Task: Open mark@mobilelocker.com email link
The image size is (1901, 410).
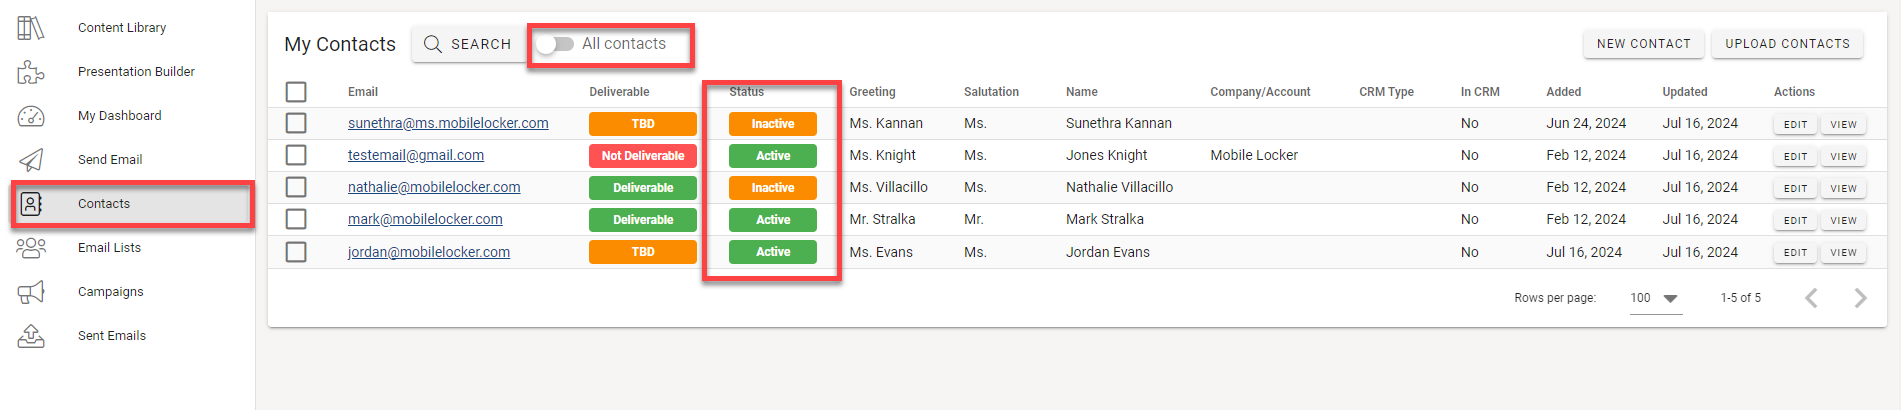Action: click(x=425, y=219)
